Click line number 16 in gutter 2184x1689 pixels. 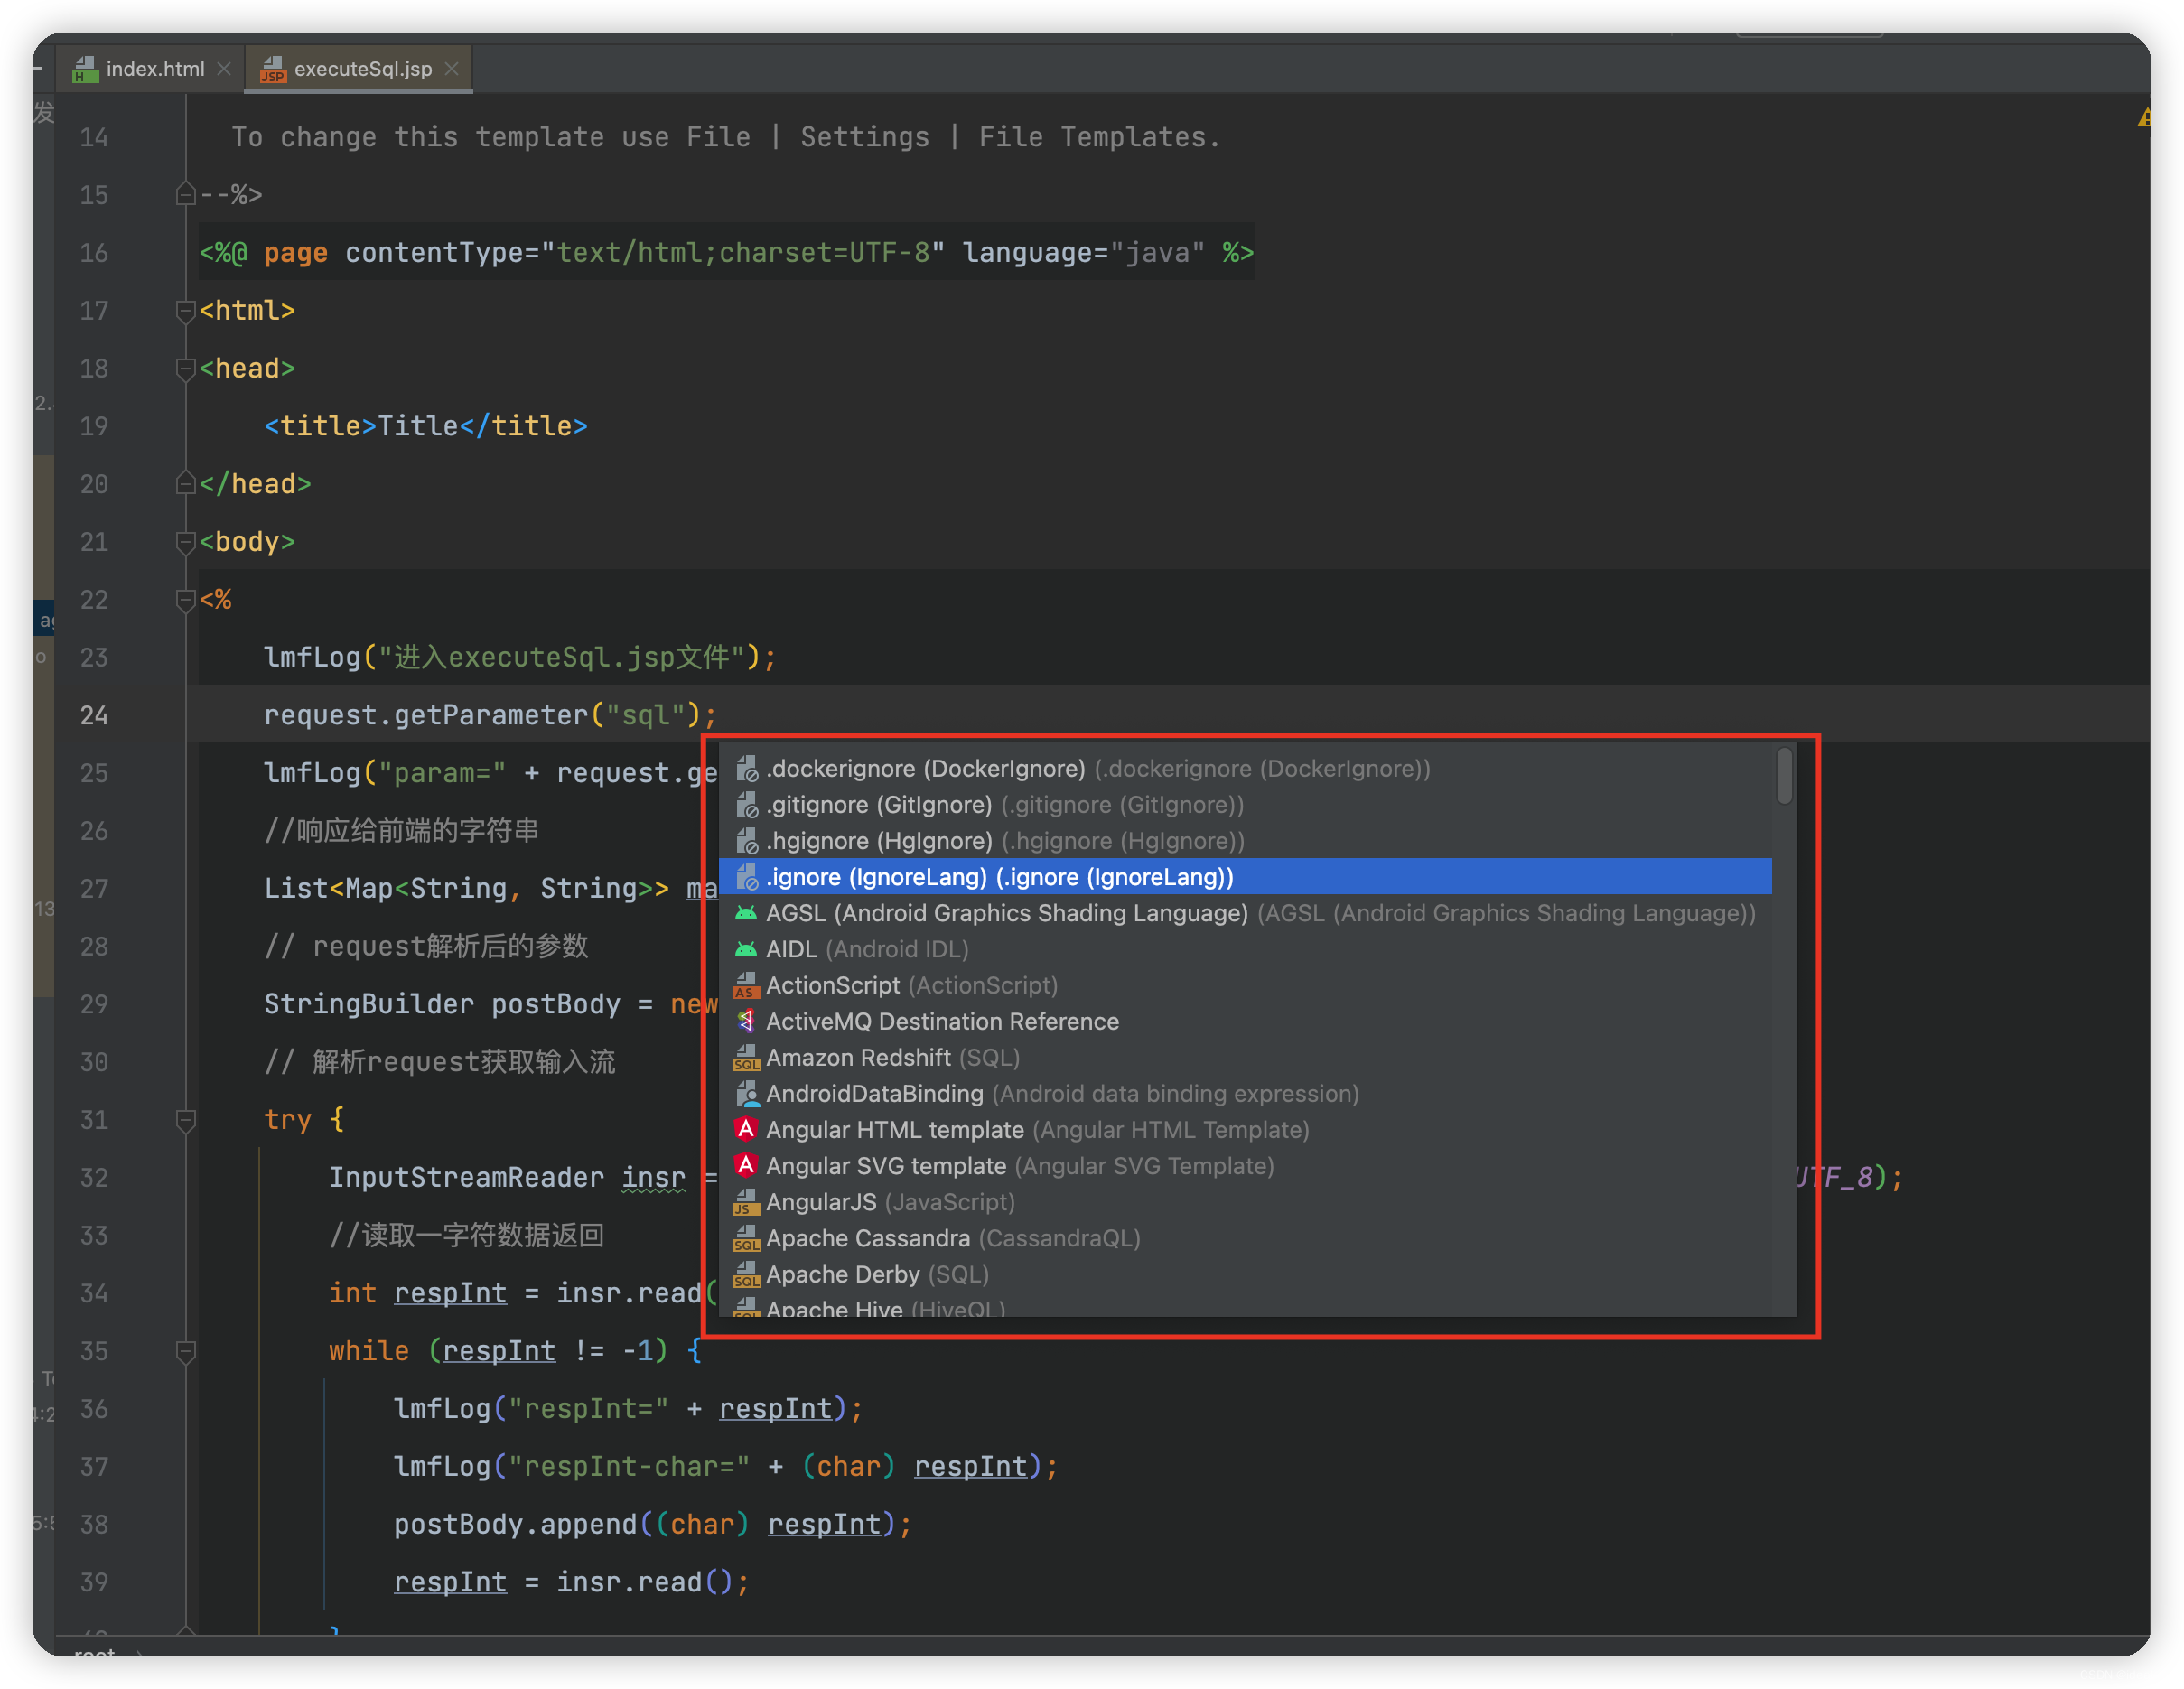(94, 253)
